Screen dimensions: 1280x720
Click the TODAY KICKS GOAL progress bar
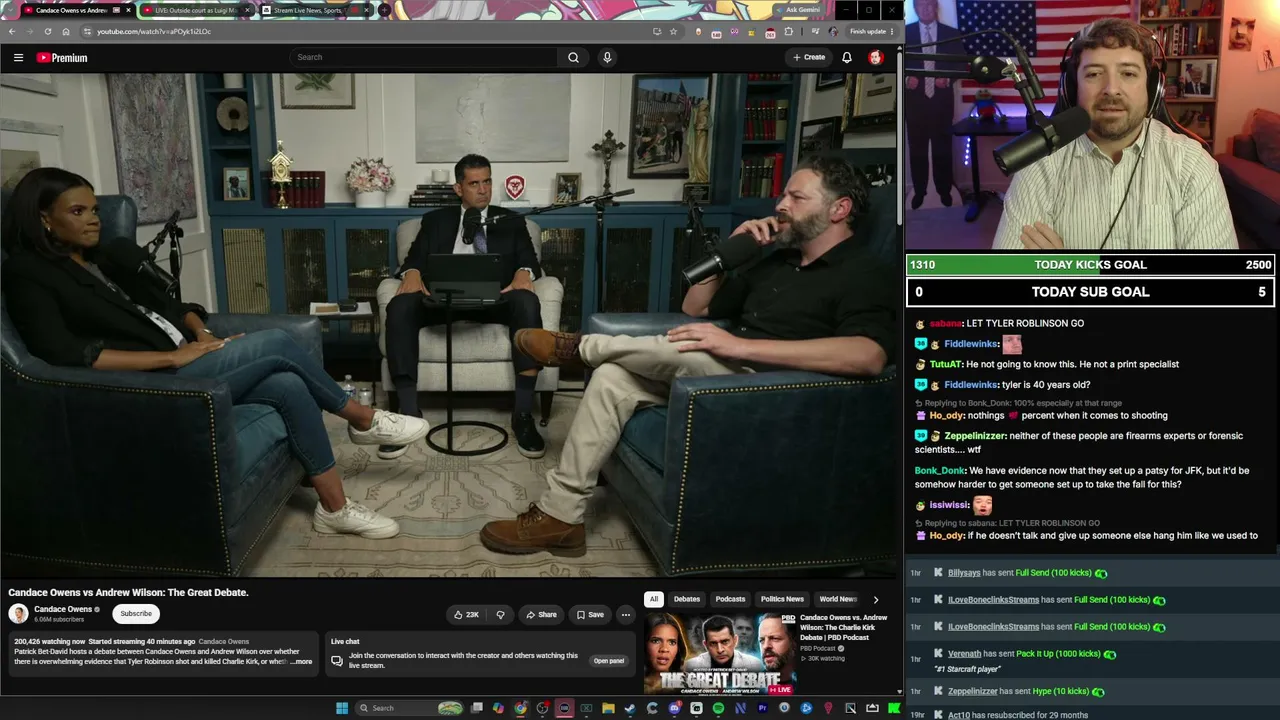pyautogui.click(x=1090, y=265)
